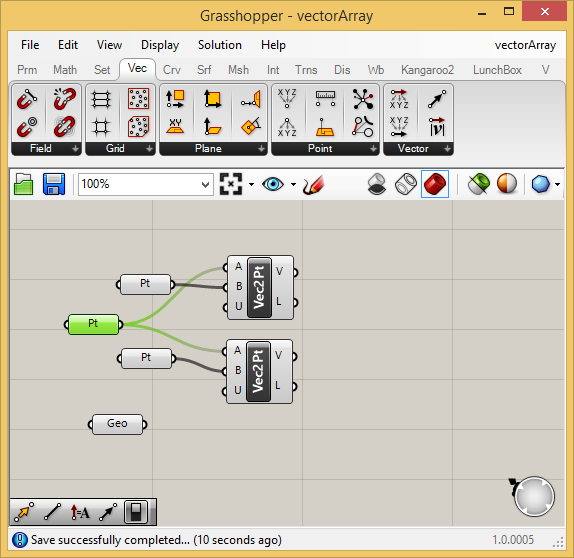The width and height of the screenshot is (574, 558).
Task: Toggle the named views eye icon
Action: tap(273, 184)
